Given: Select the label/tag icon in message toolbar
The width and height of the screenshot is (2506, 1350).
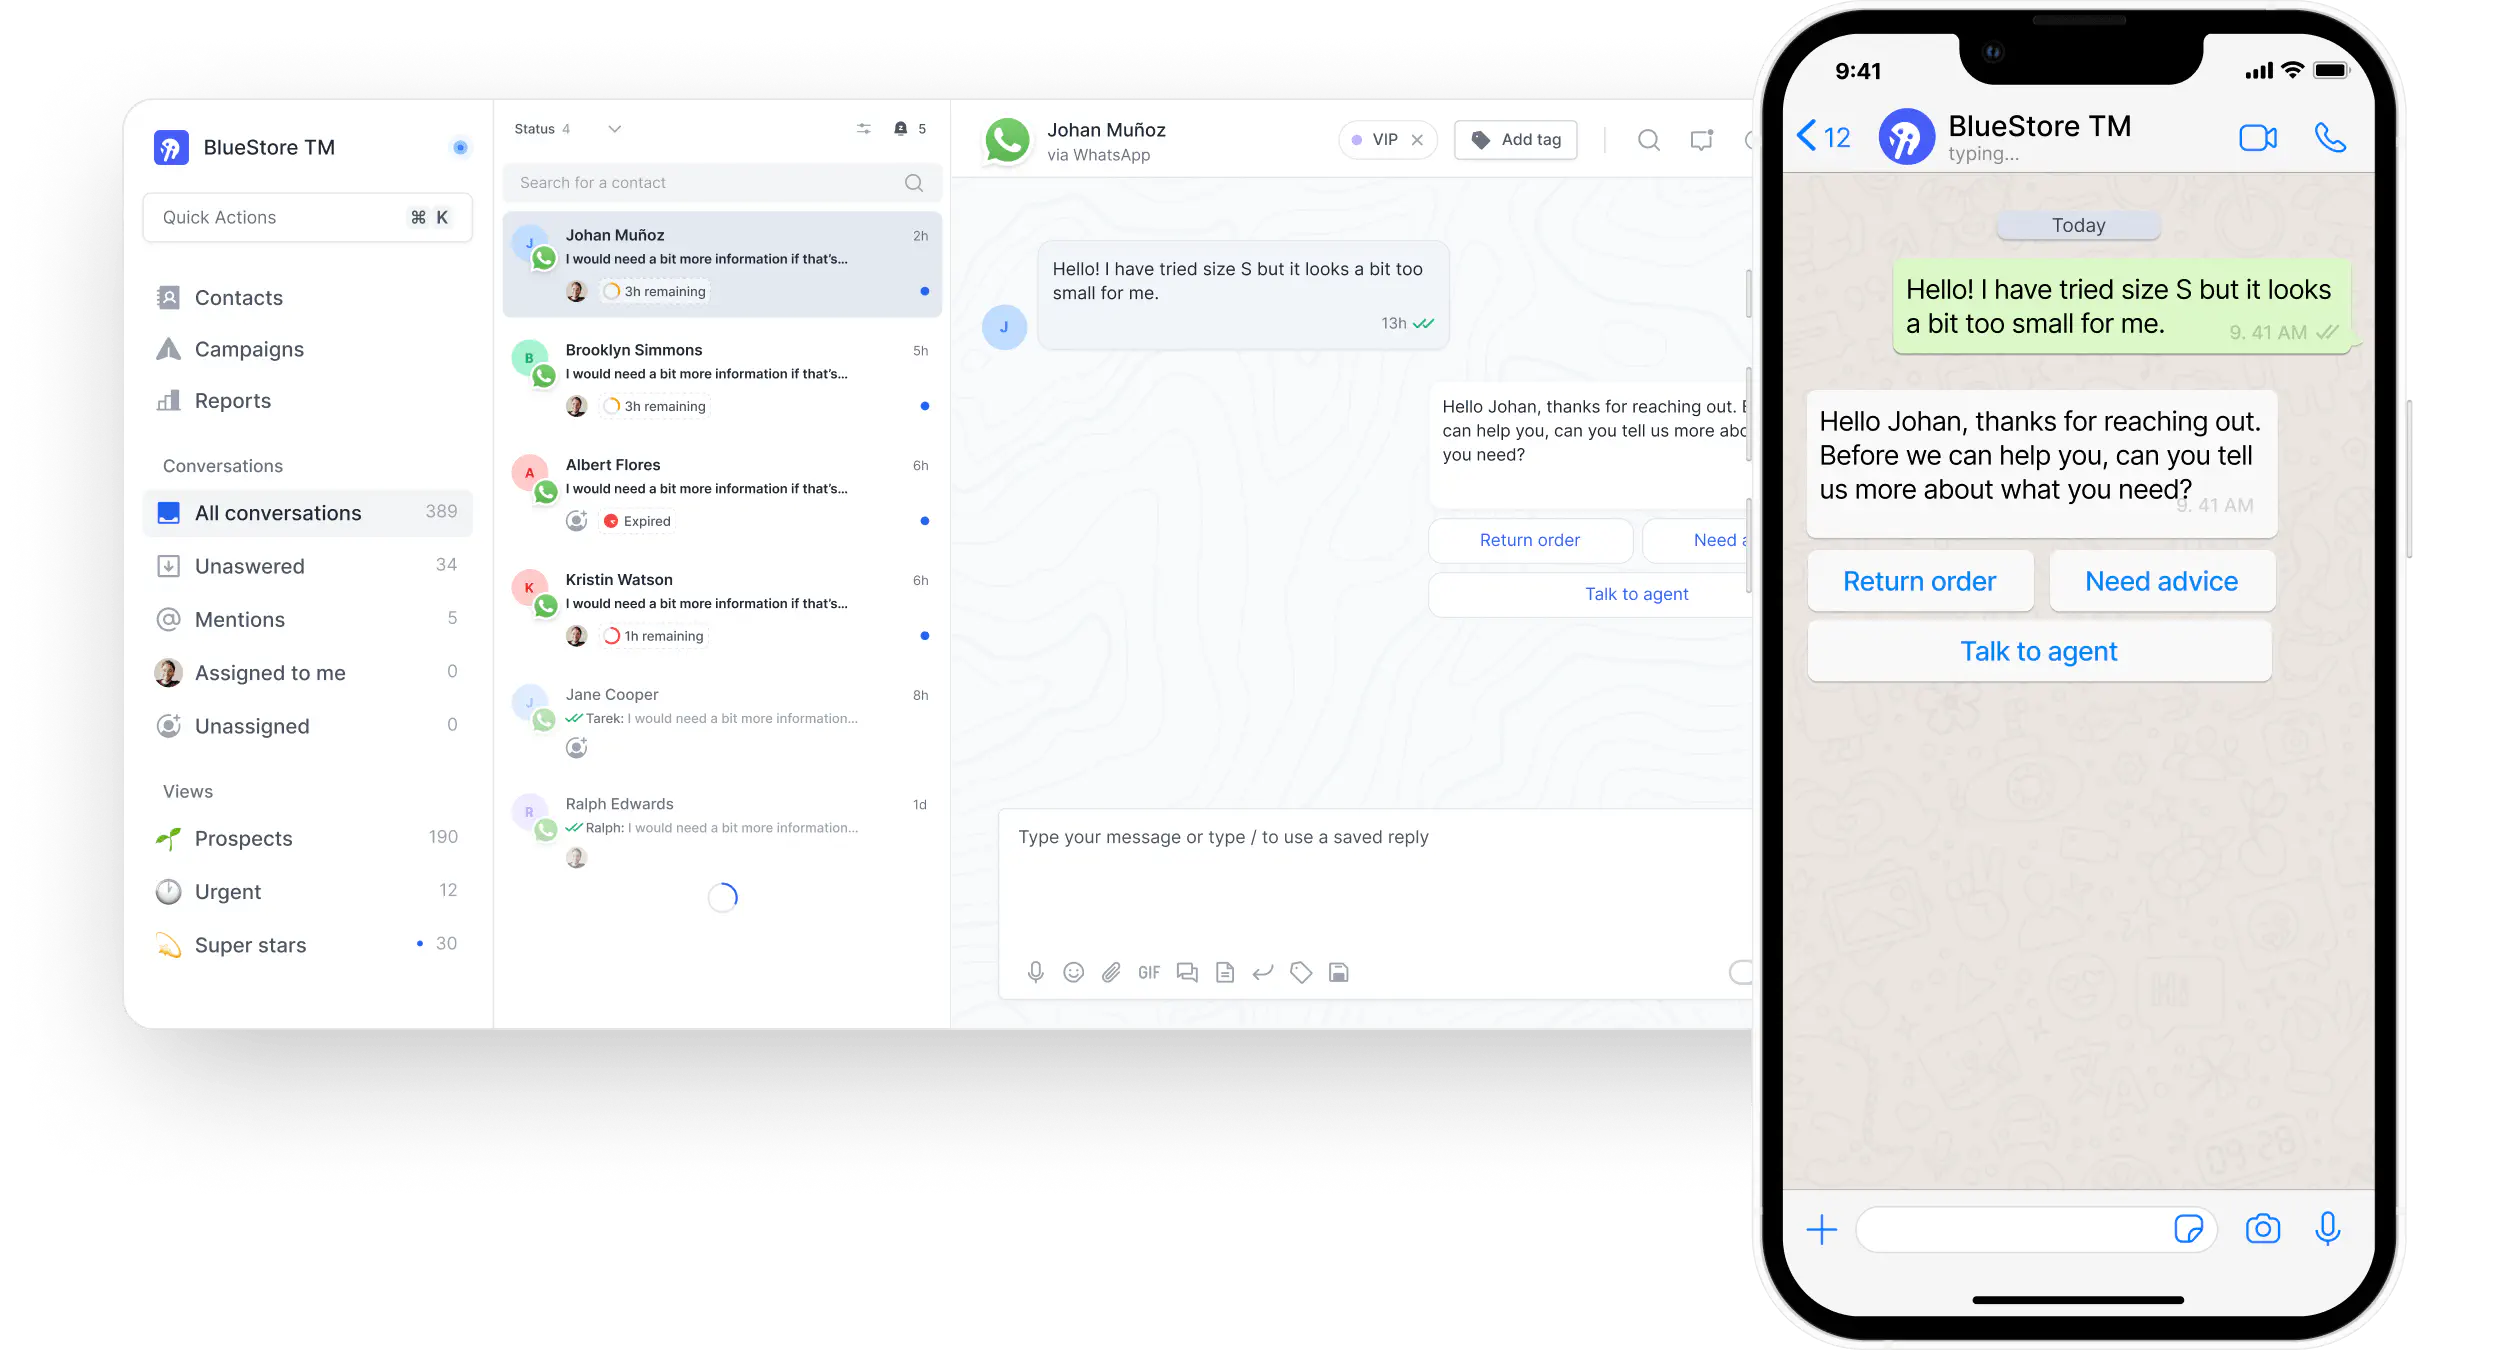Looking at the screenshot, I should 1300,973.
